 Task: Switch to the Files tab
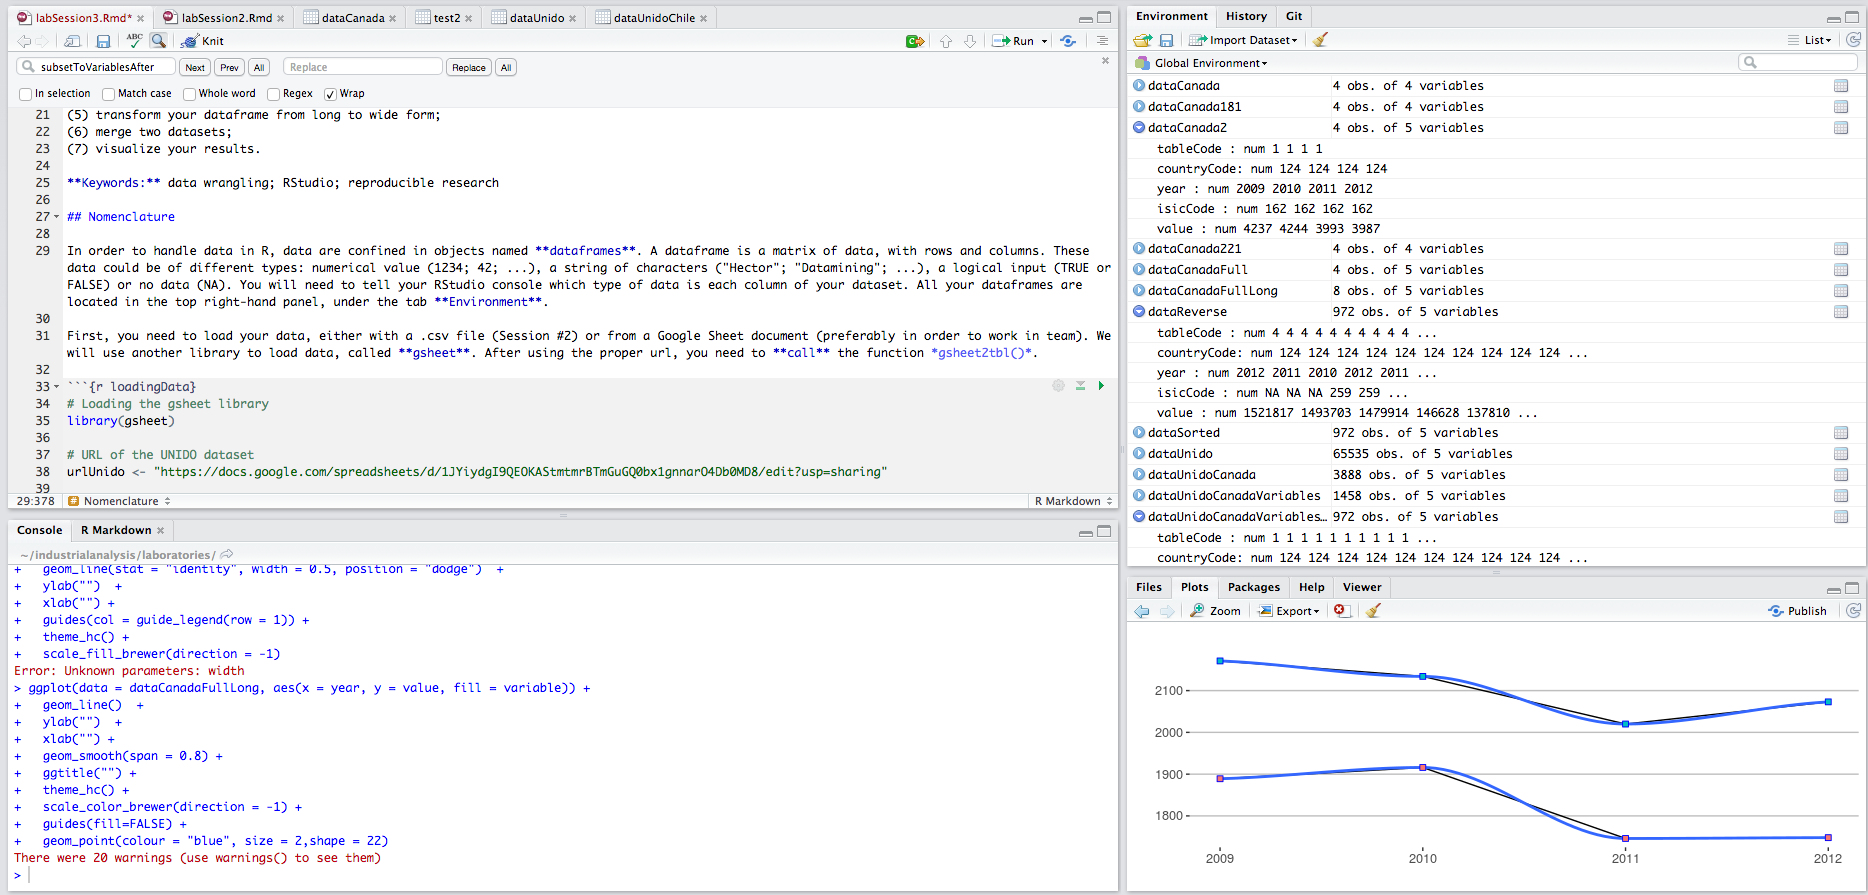1149,587
